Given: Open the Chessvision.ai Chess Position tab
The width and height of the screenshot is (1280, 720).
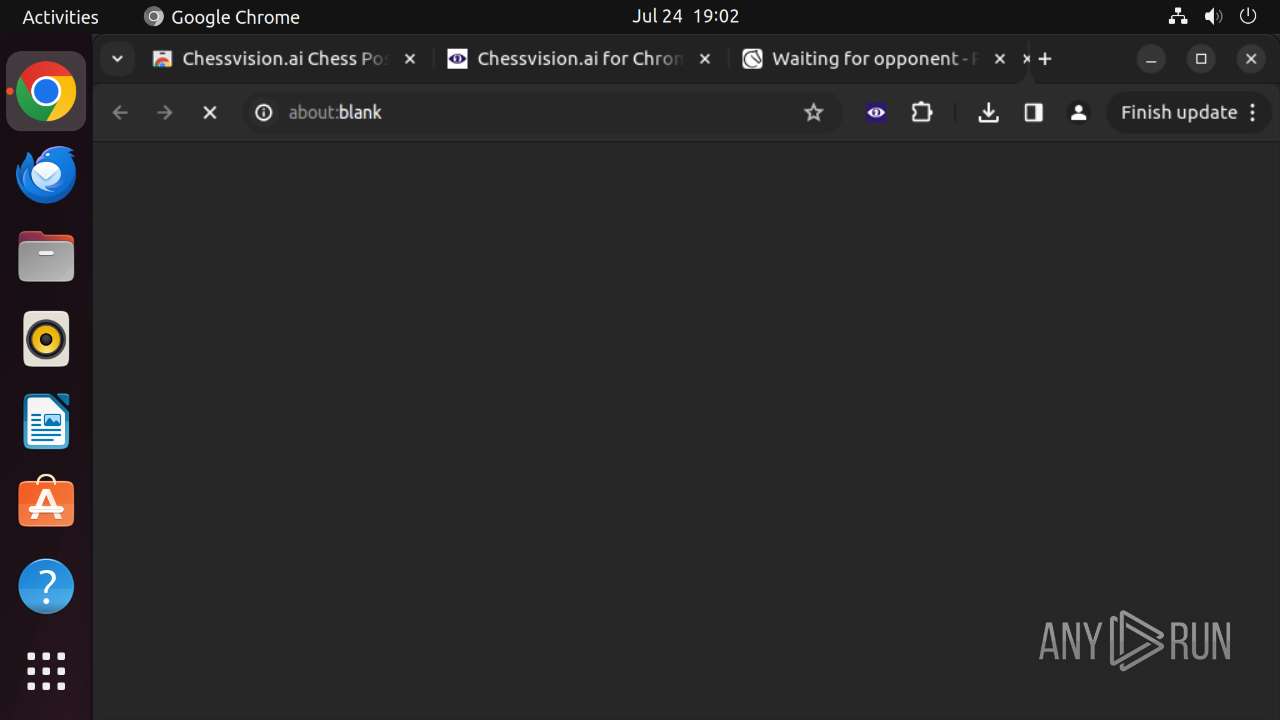Looking at the screenshot, I should tap(285, 59).
